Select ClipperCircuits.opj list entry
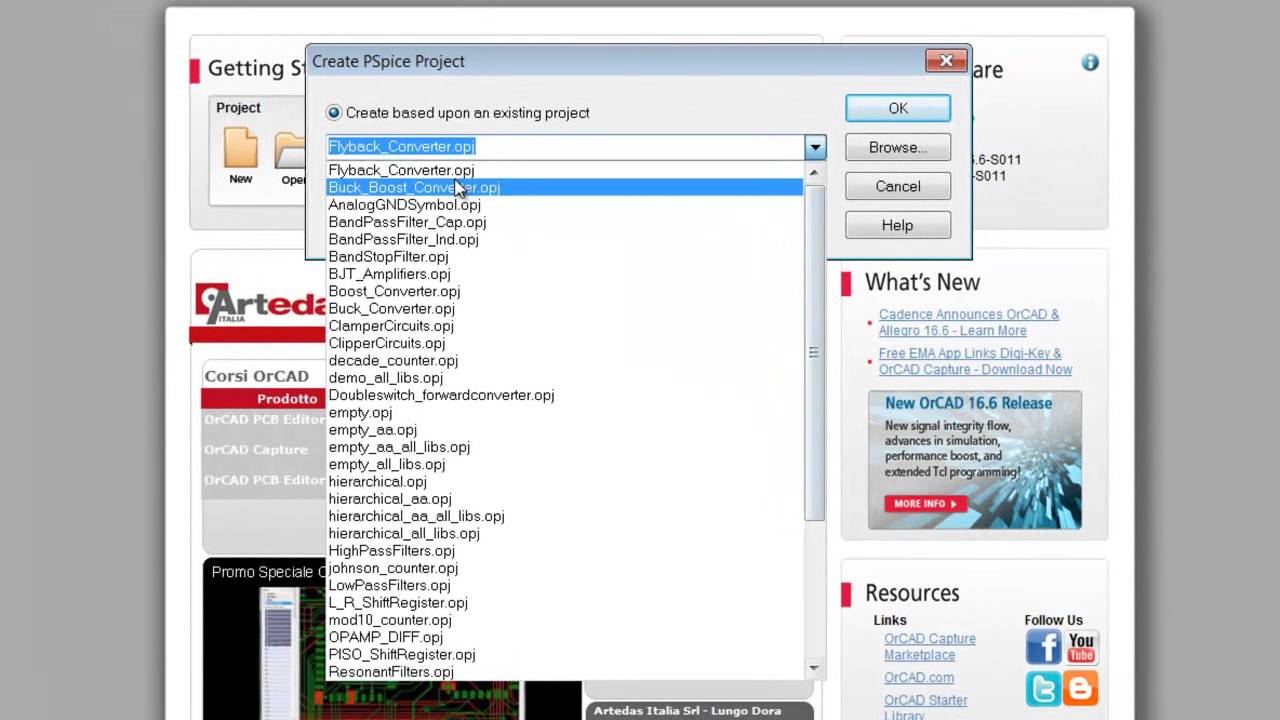 565,343
